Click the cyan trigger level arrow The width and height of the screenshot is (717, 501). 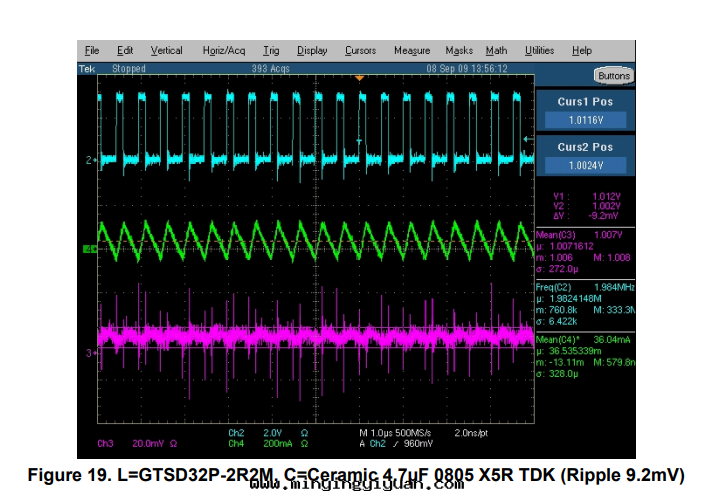[x=527, y=140]
